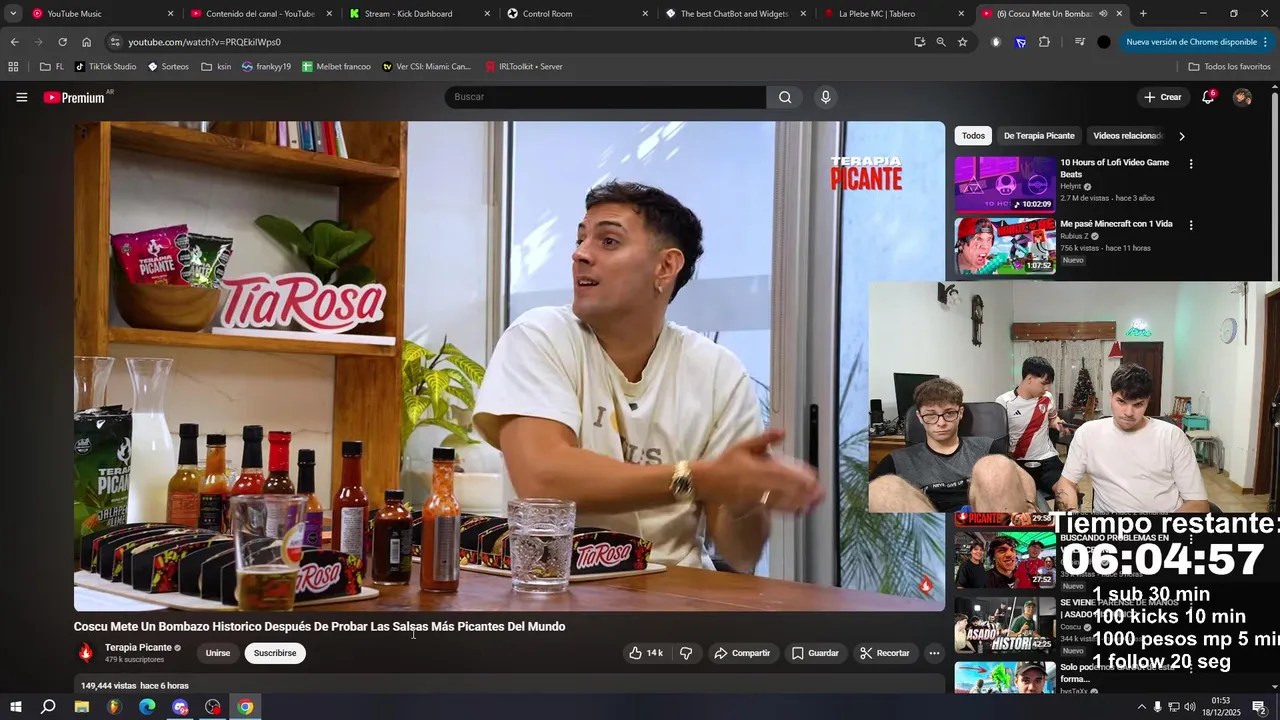The image size is (1280, 720).
Task: Click the search magnifier button next to Buscar
Action: 785,97
